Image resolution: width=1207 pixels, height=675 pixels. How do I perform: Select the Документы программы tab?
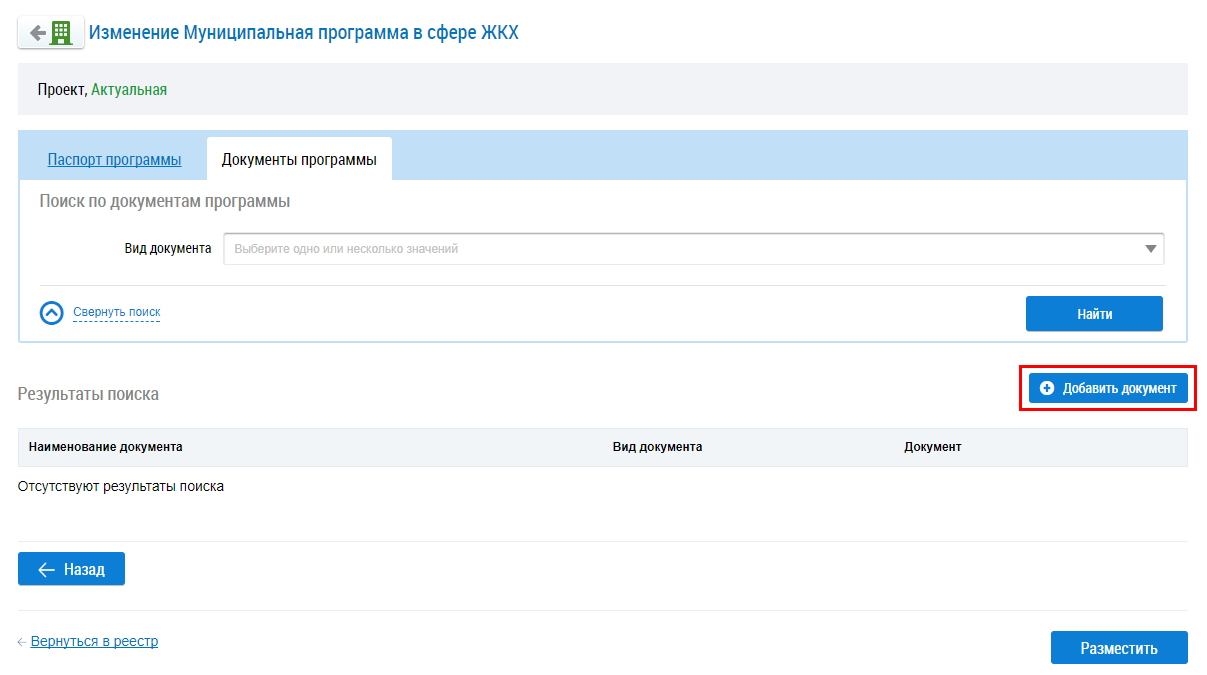coord(299,160)
